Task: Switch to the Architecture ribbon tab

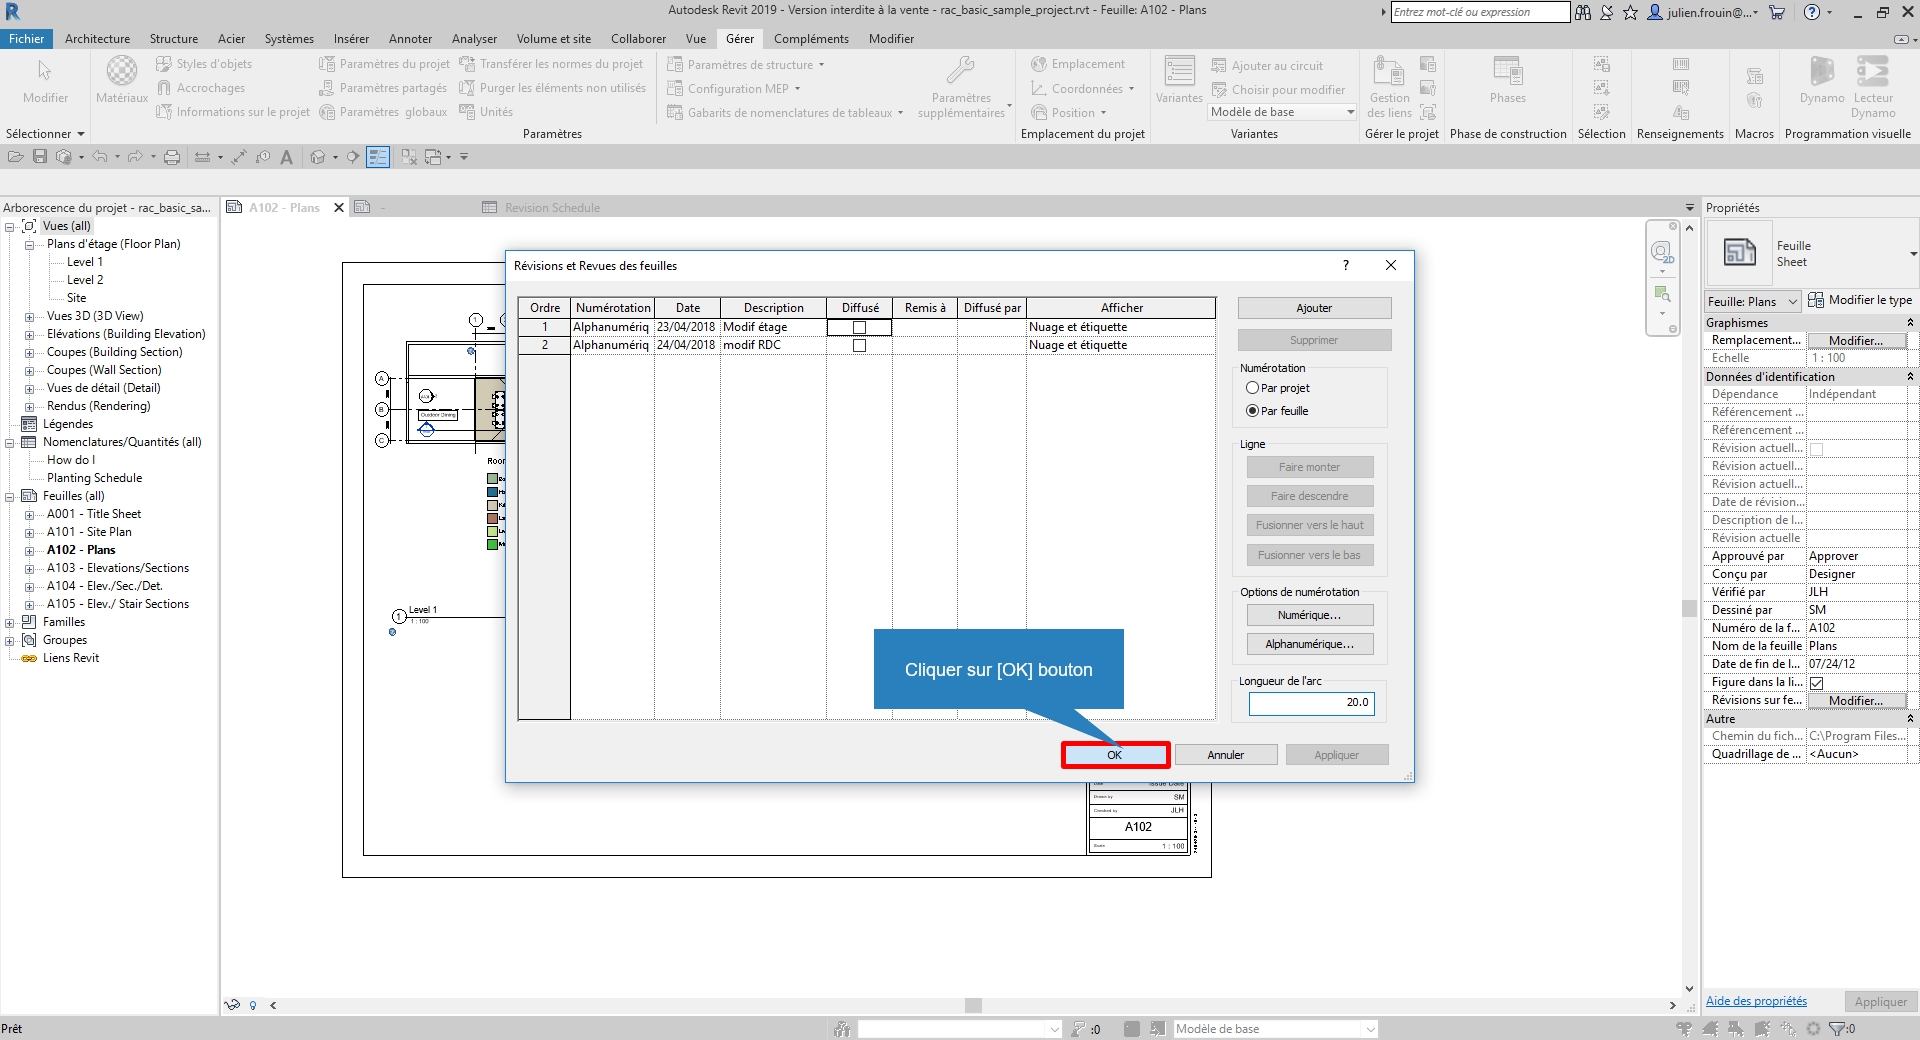Action: (97, 39)
